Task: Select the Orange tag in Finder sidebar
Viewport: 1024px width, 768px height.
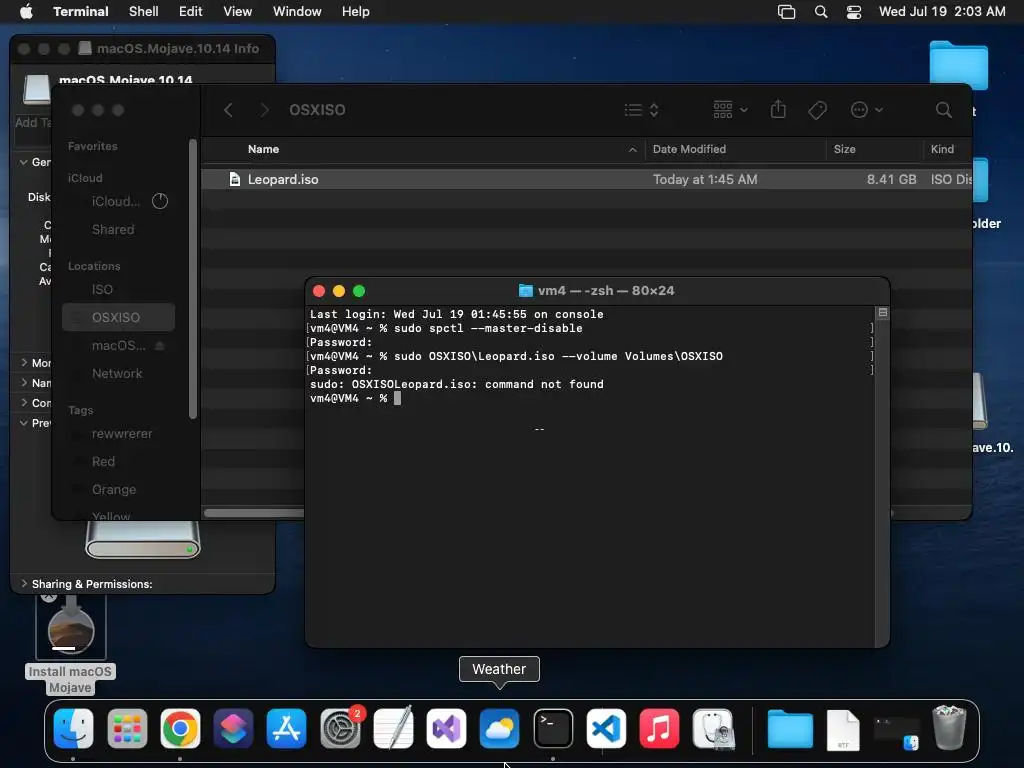Action: [120, 489]
